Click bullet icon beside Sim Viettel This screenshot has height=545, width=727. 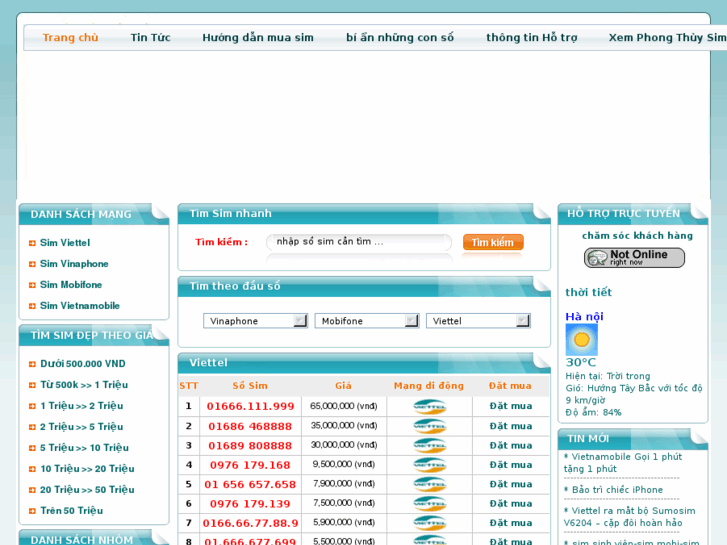point(32,243)
